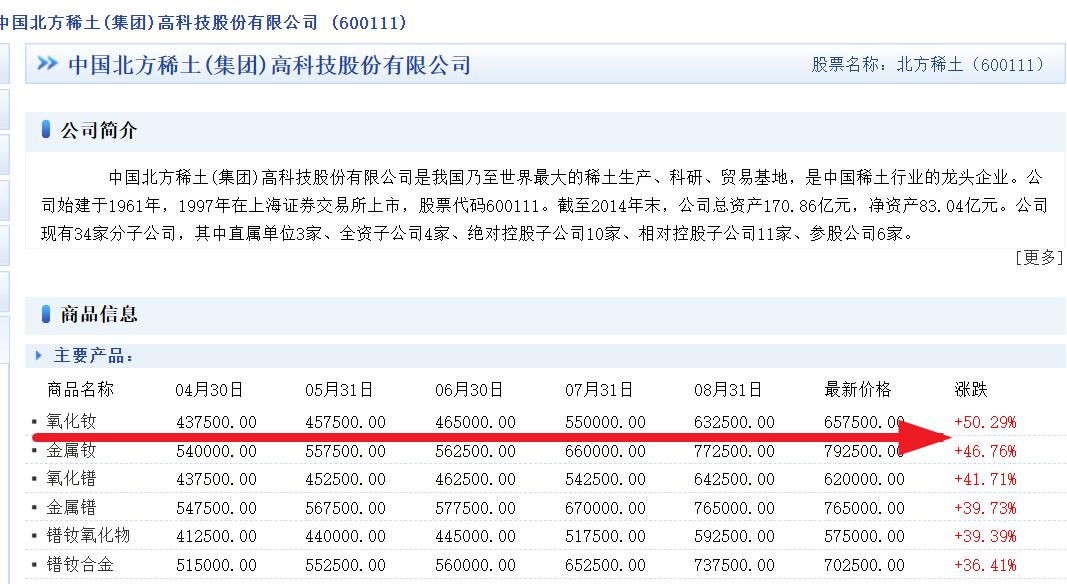Click the 公司简介 section heading
The image size is (1067, 584).
click(99, 129)
